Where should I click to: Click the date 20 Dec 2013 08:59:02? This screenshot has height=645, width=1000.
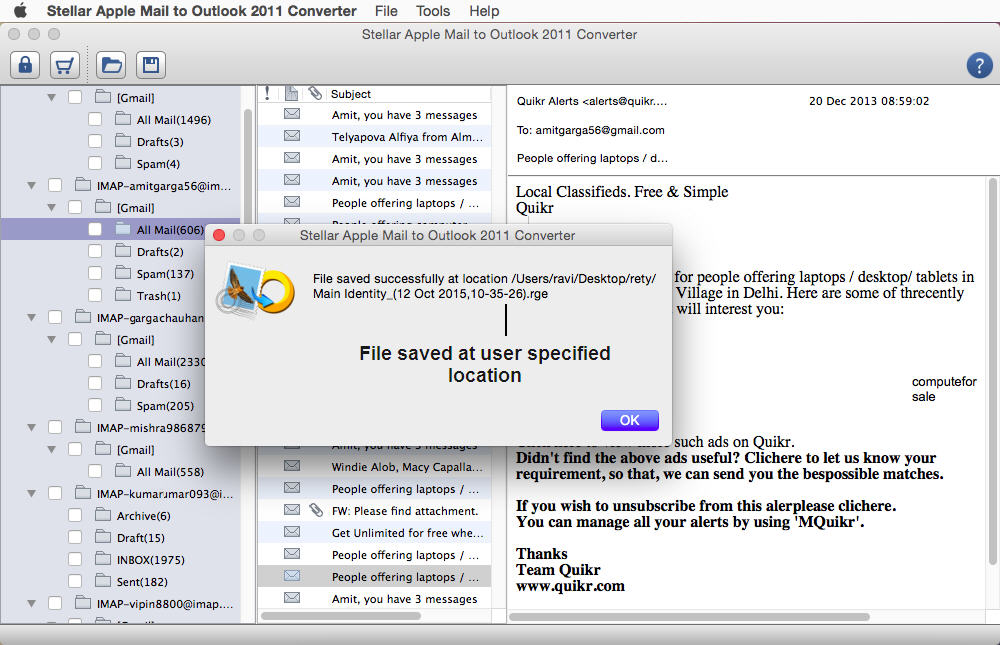click(869, 101)
